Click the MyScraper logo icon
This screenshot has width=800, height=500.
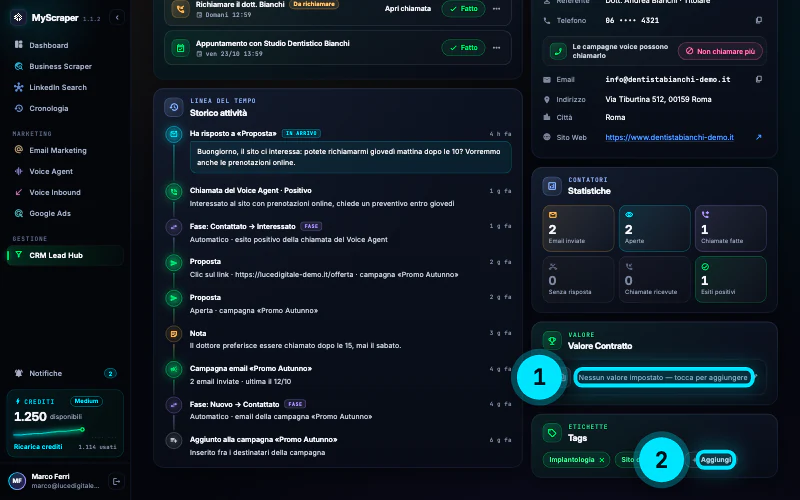pyautogui.click(x=18, y=17)
